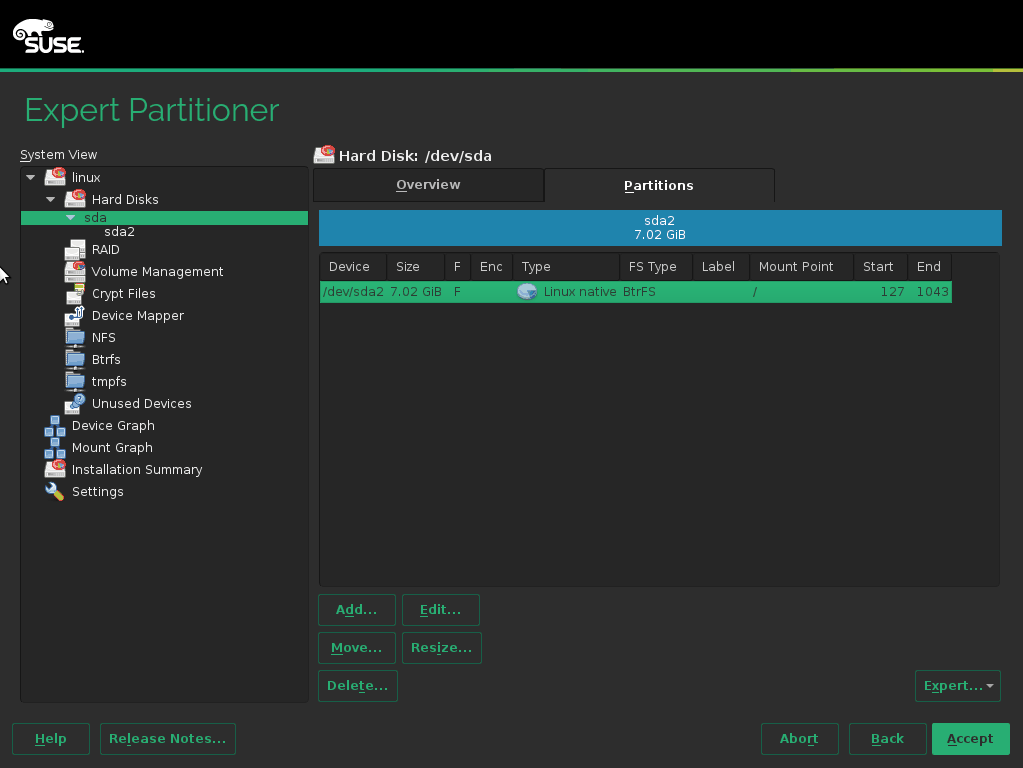Click the Unused Devices icon
This screenshot has height=768, width=1023.
(75, 404)
